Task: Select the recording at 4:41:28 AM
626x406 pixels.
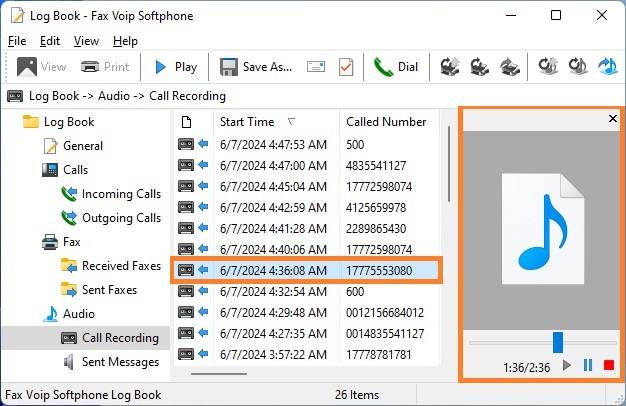Action: (x=306, y=228)
